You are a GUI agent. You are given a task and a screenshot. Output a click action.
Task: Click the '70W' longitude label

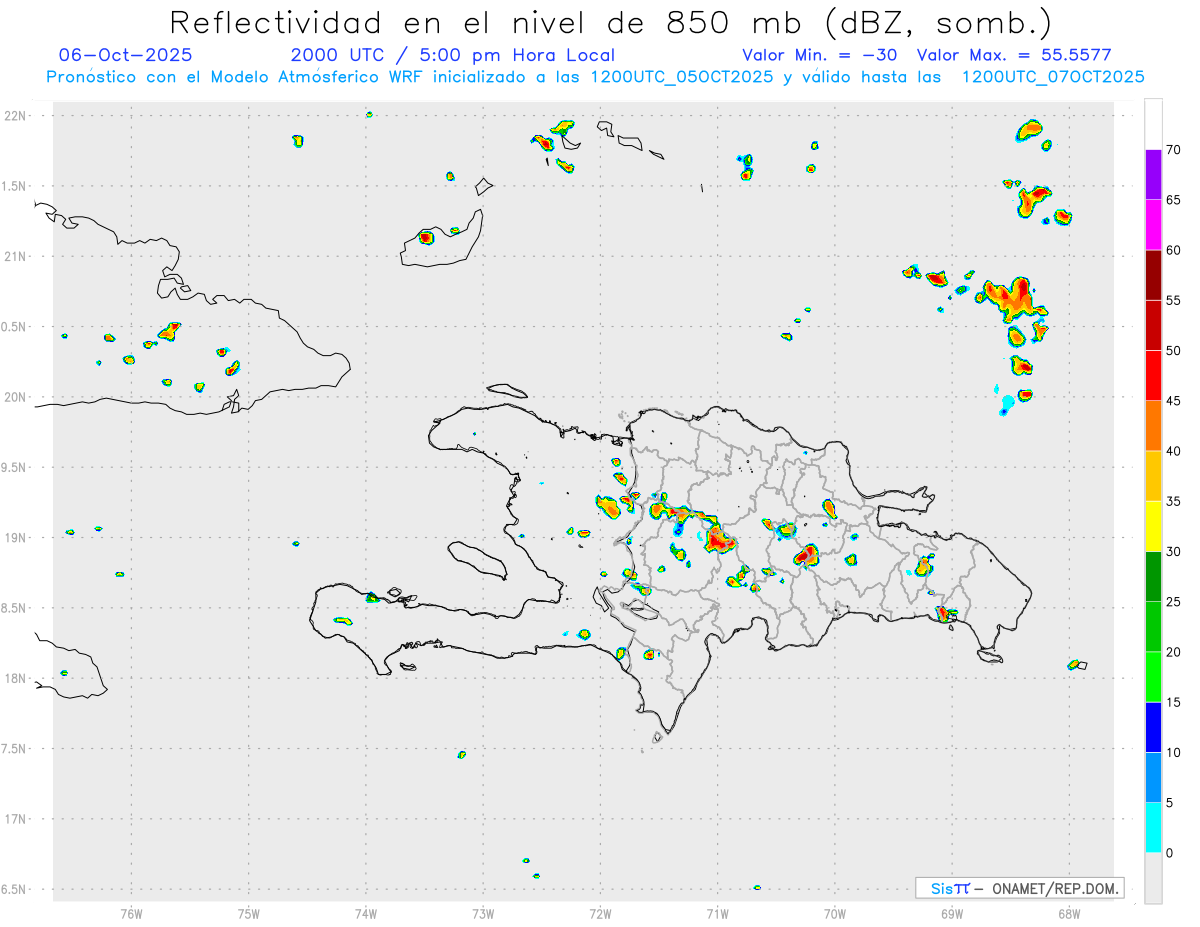[x=835, y=914]
